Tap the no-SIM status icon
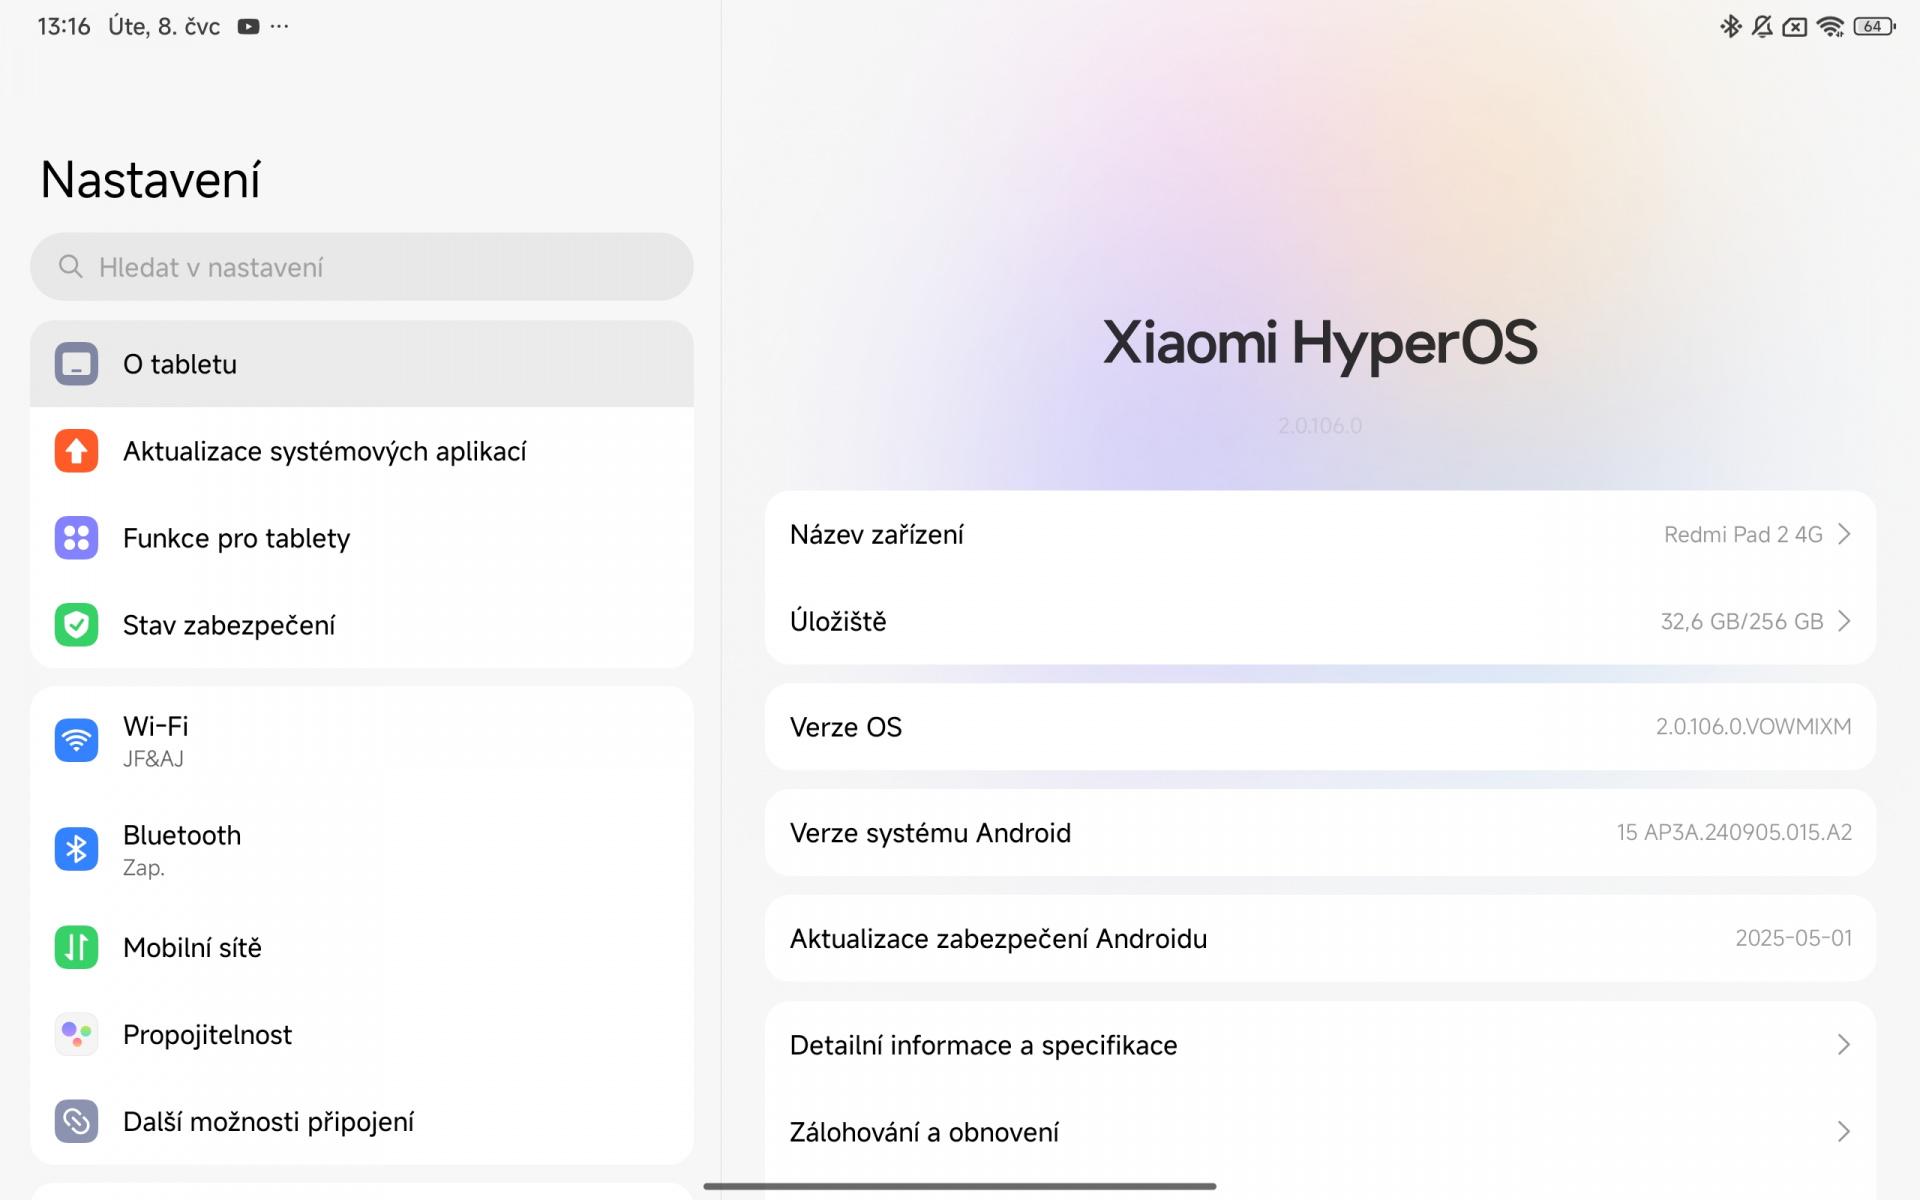The image size is (1920, 1200). (x=1795, y=27)
